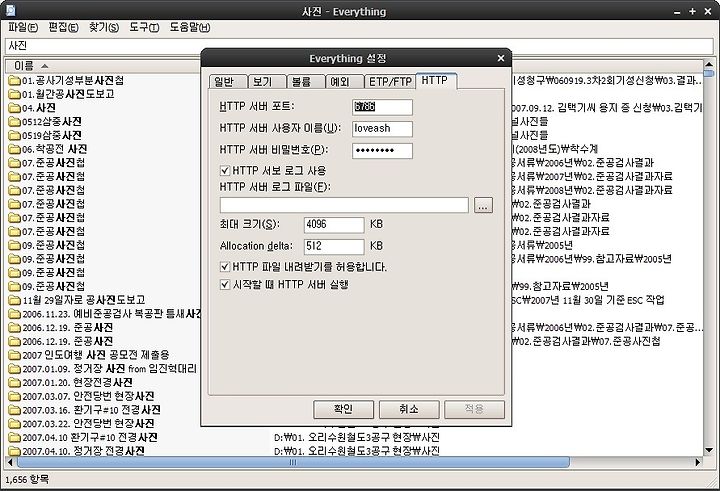Click the HTTP 서버 사용자 이름 field
Viewport: 720px width, 491px height.
click(x=382, y=129)
